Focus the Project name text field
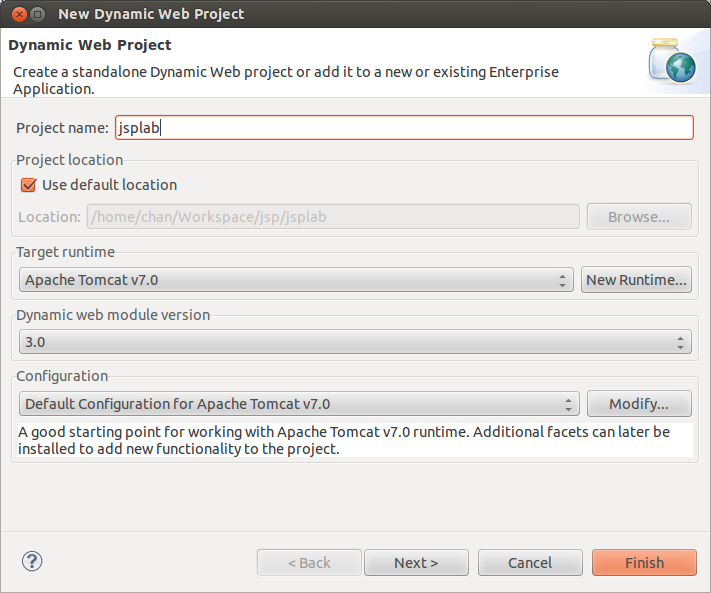This screenshot has width=711, height=593. [404, 128]
